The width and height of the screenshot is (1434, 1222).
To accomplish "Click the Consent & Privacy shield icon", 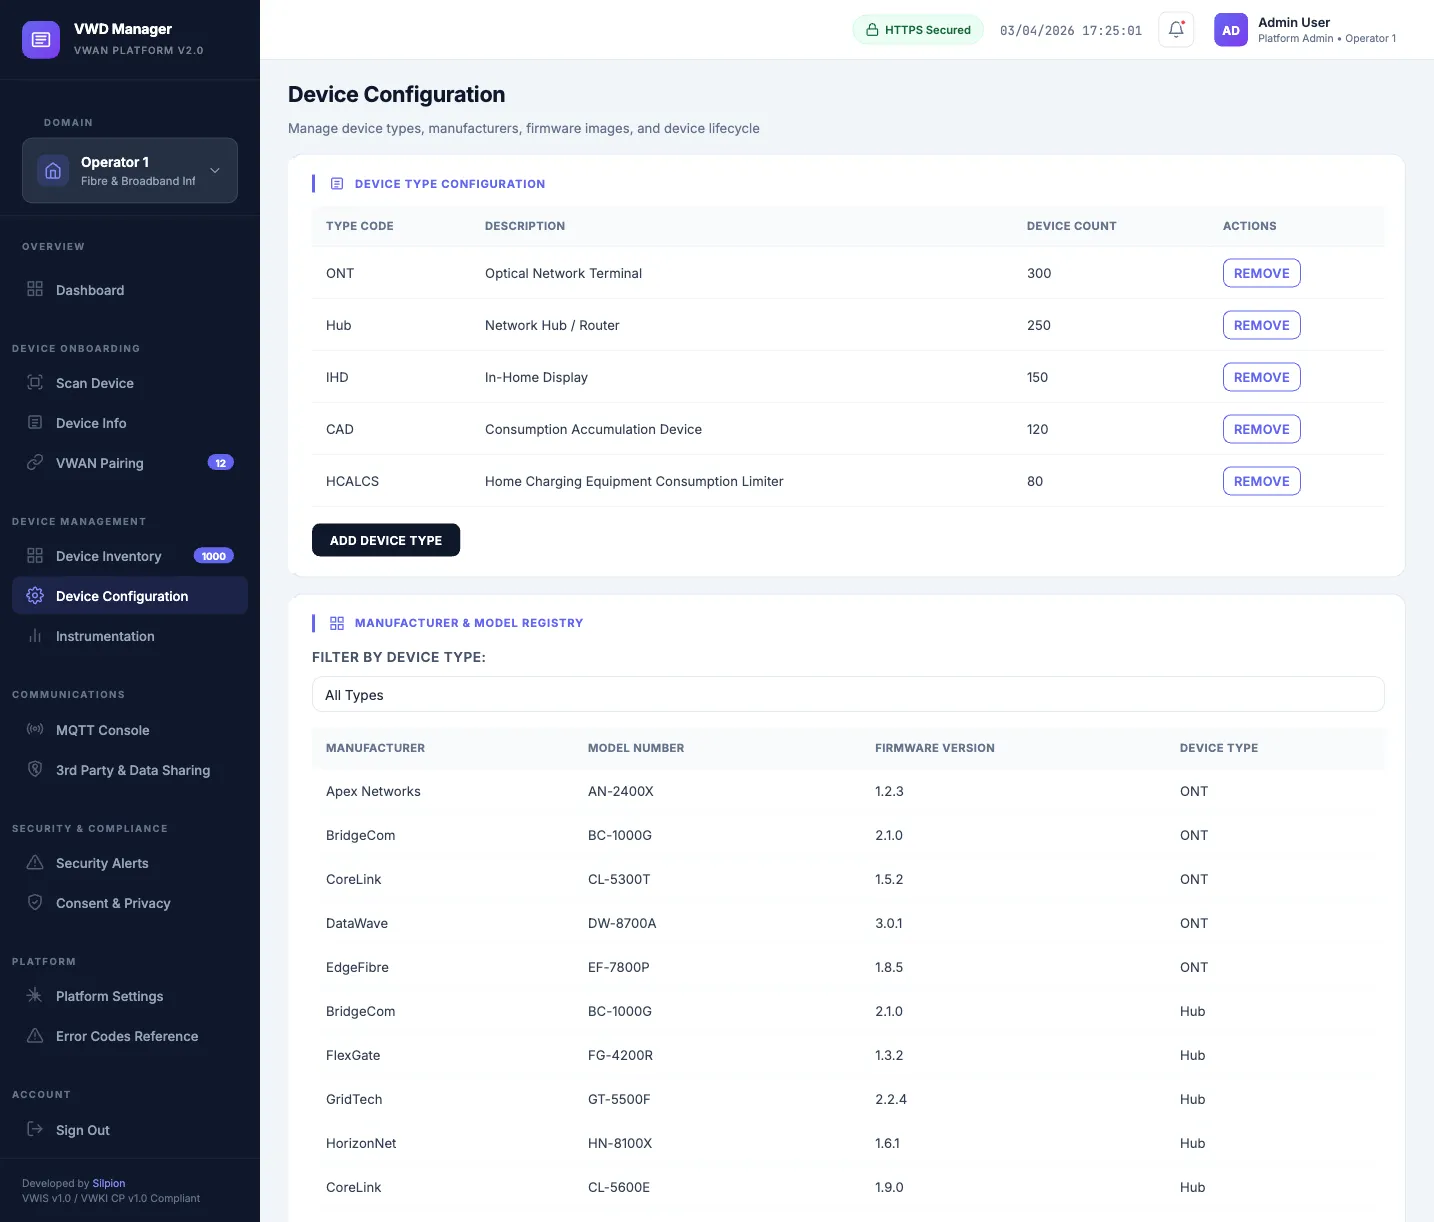I will pos(35,903).
